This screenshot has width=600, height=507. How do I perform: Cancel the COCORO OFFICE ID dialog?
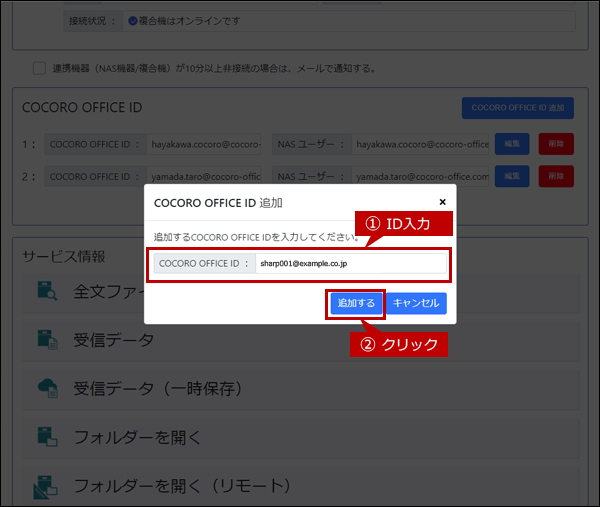click(x=416, y=303)
